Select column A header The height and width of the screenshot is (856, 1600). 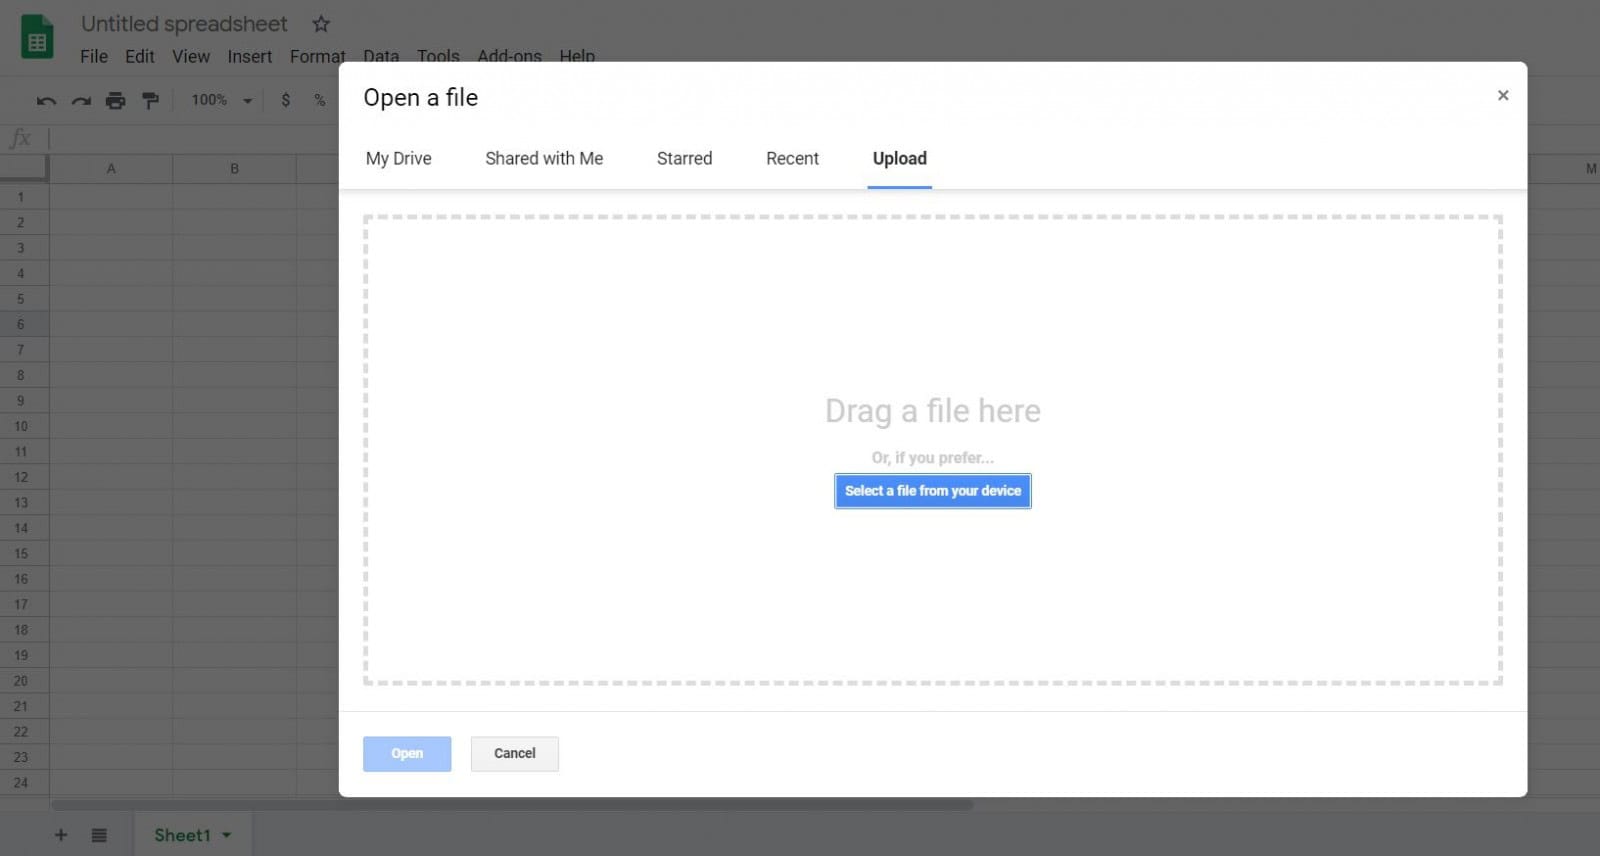pyautogui.click(x=111, y=169)
